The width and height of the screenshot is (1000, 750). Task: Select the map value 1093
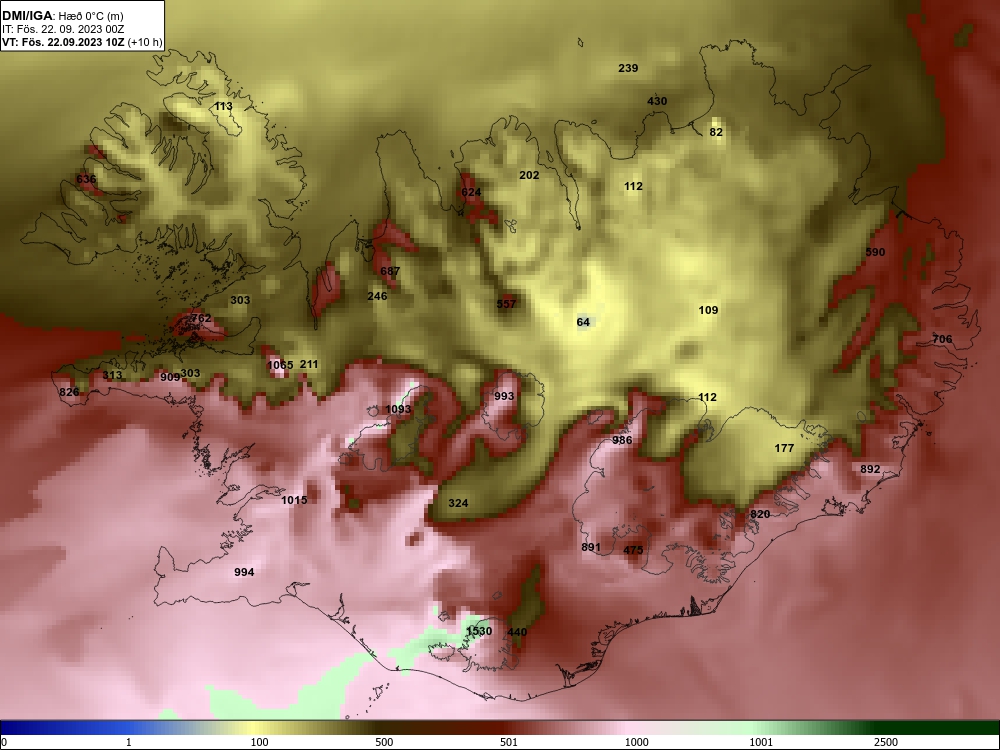399,409
